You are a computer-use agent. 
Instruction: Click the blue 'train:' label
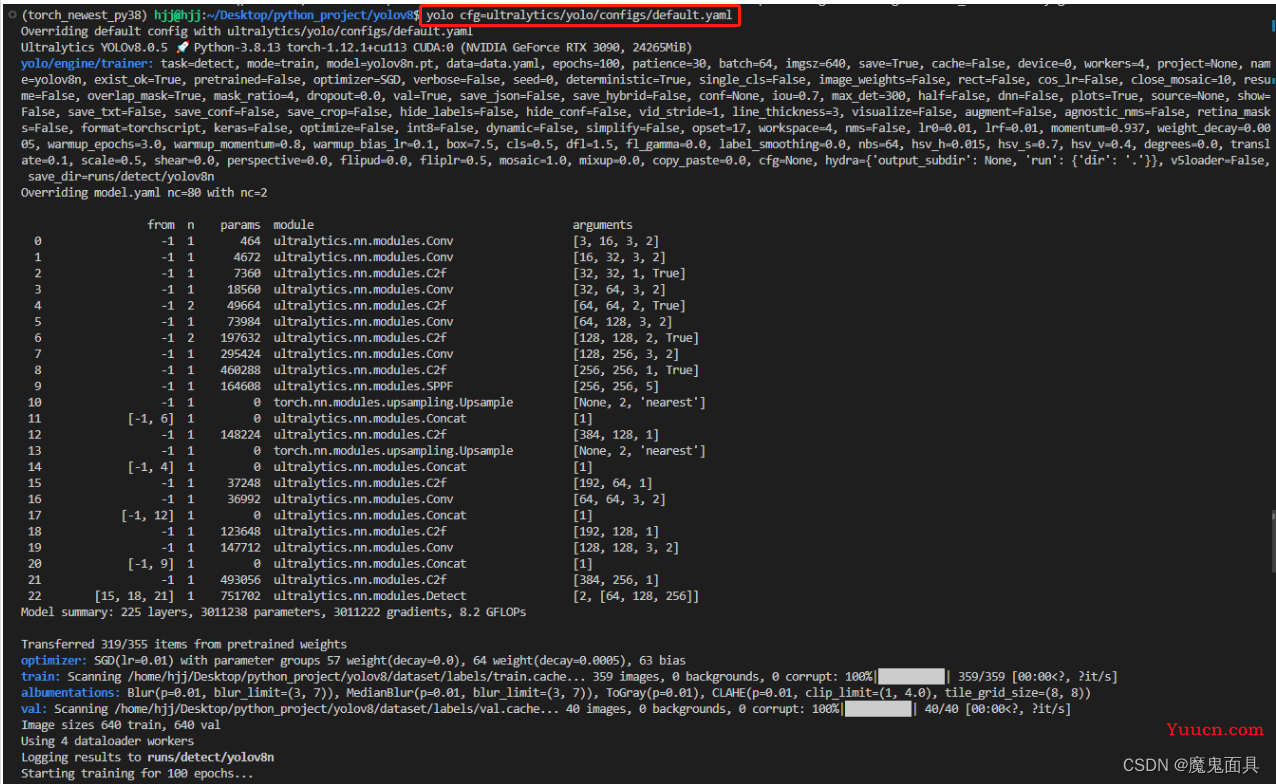(x=41, y=677)
